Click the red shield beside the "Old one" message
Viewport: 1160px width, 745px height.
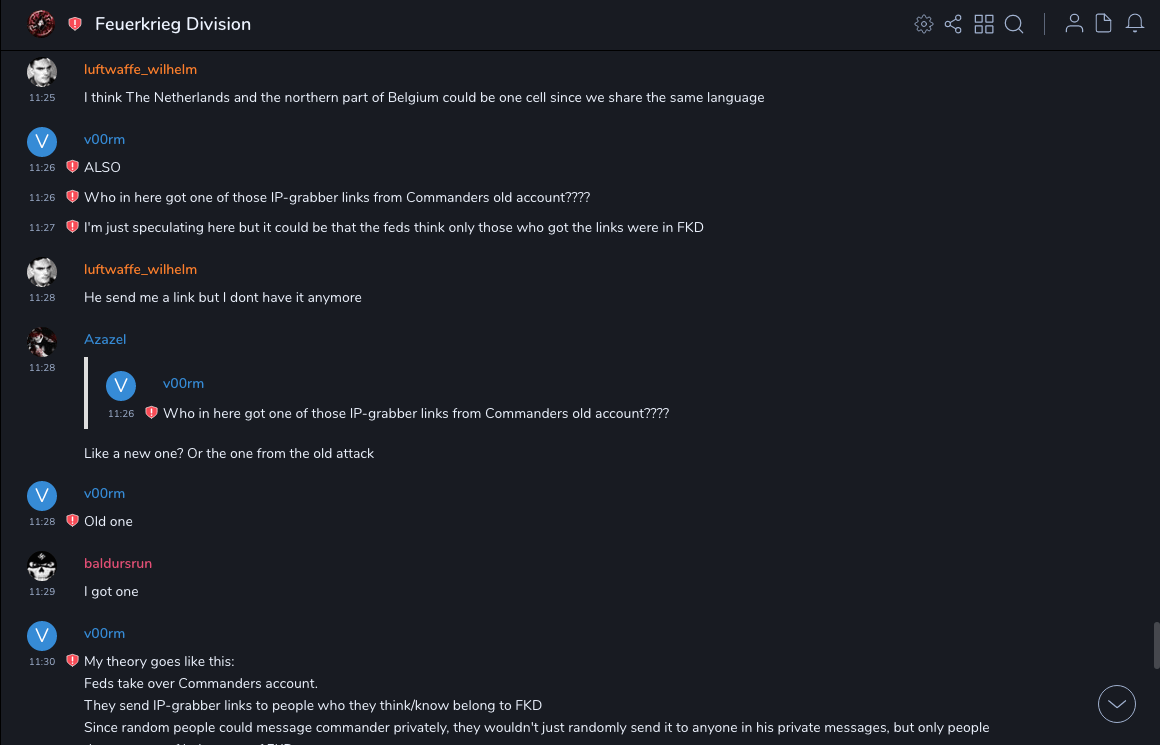point(72,521)
